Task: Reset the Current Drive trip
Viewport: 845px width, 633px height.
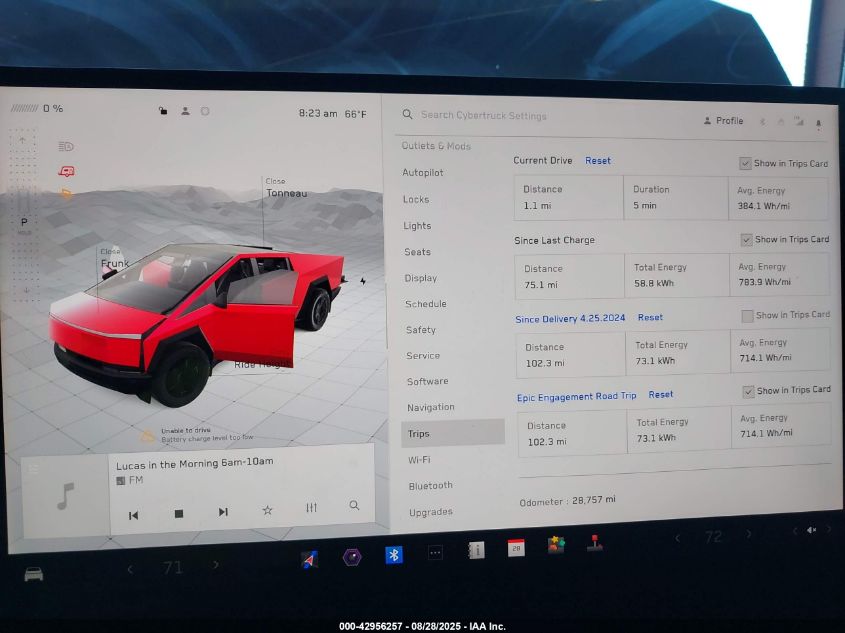Action: (598, 161)
